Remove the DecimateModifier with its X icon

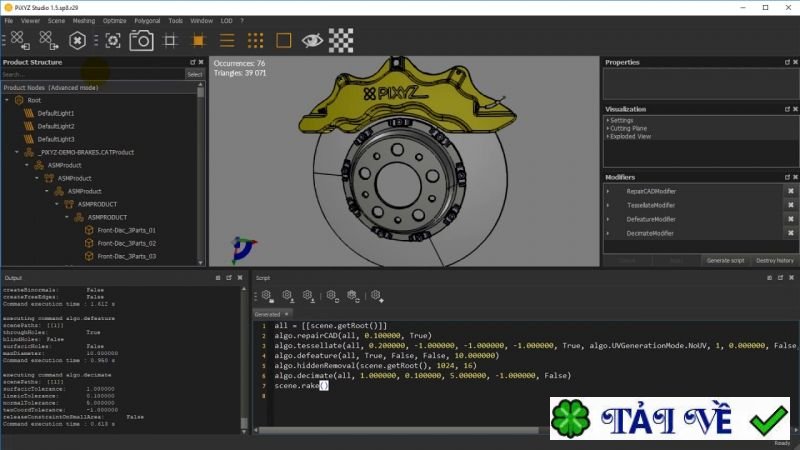(x=790, y=233)
